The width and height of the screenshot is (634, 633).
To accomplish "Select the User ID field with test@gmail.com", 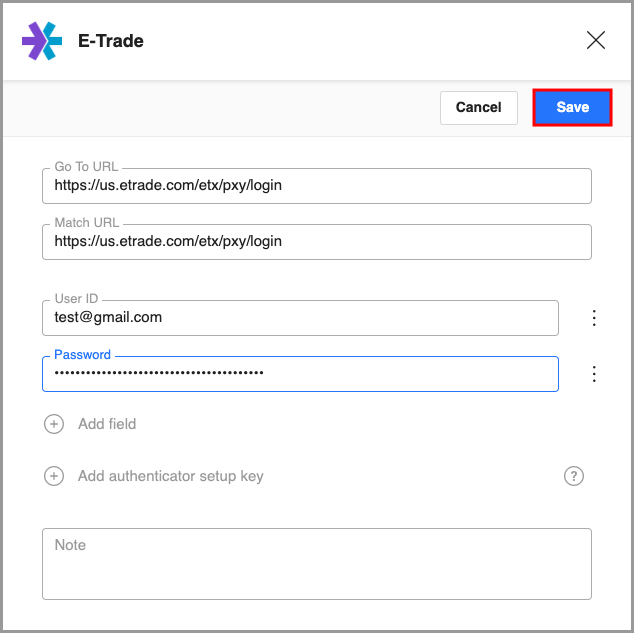I will [x=300, y=318].
